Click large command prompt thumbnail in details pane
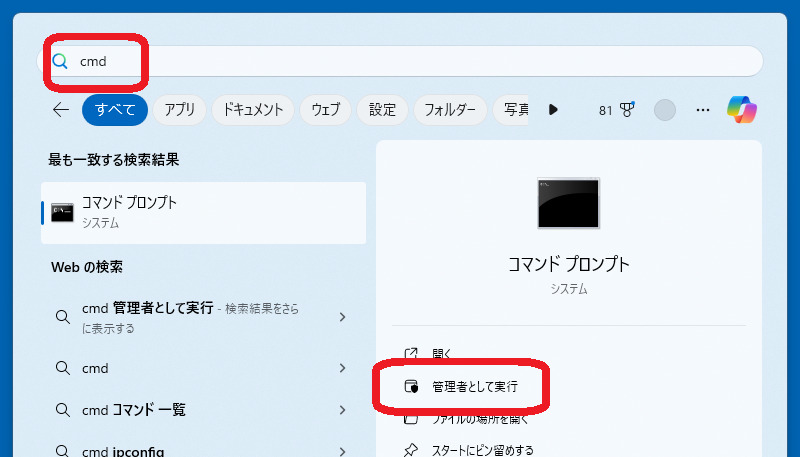The height and width of the screenshot is (457, 800). [568, 203]
